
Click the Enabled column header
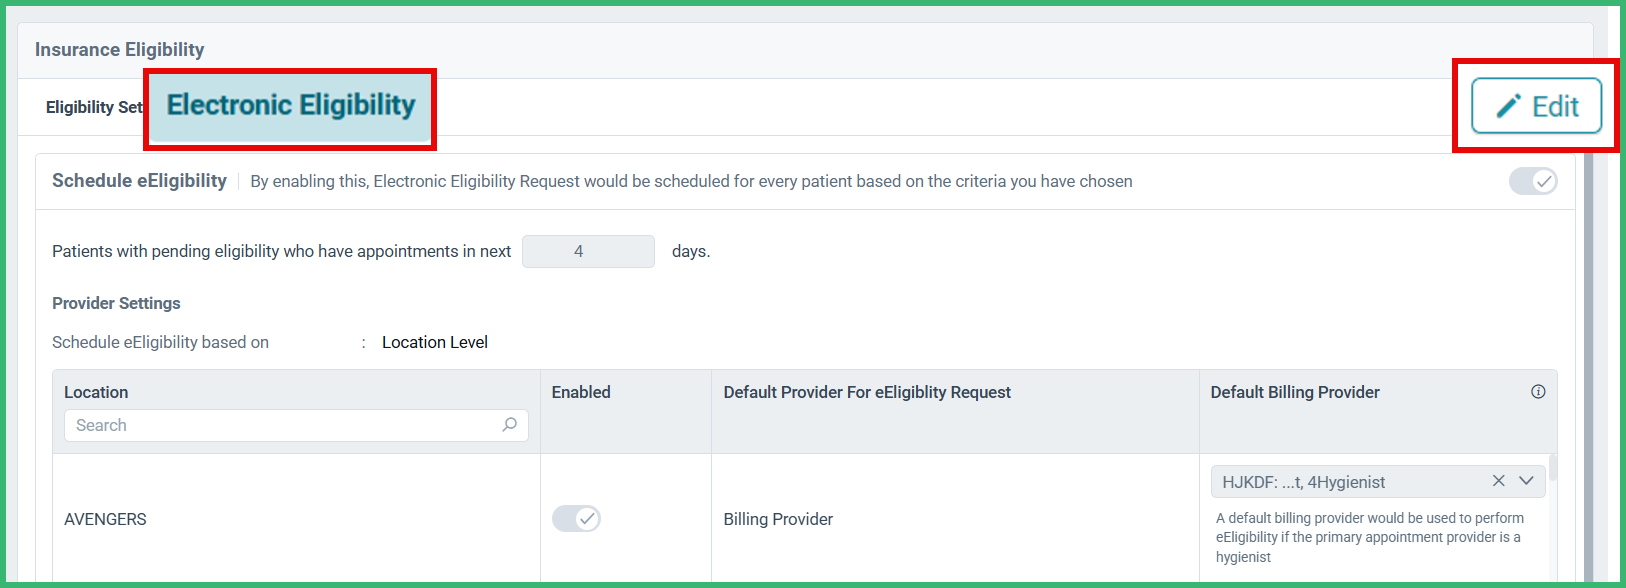pyautogui.click(x=581, y=392)
